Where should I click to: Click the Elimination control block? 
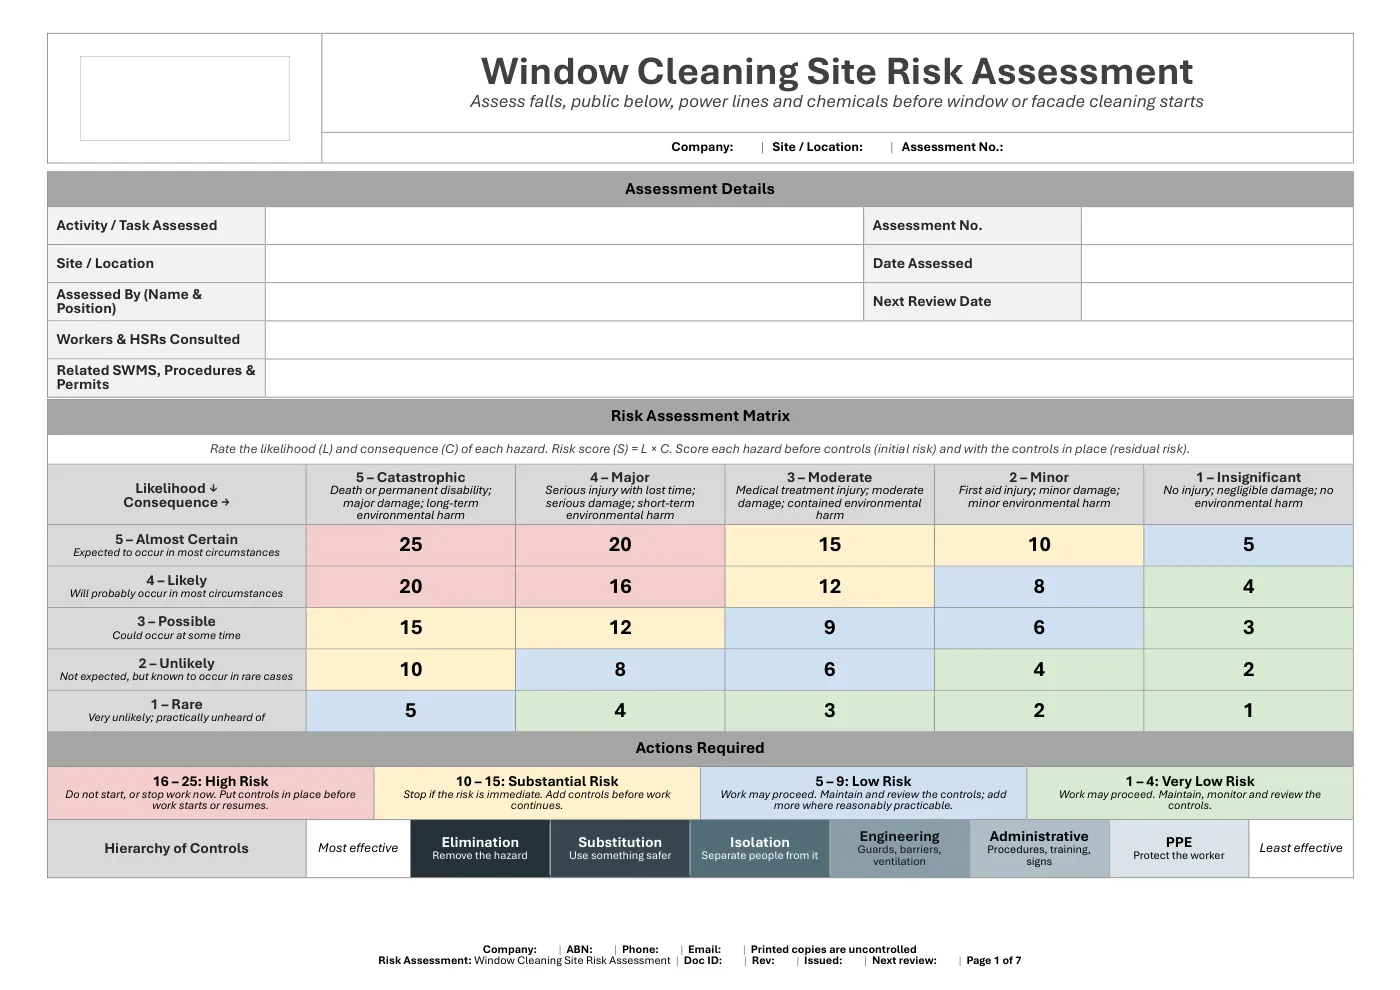tap(480, 849)
